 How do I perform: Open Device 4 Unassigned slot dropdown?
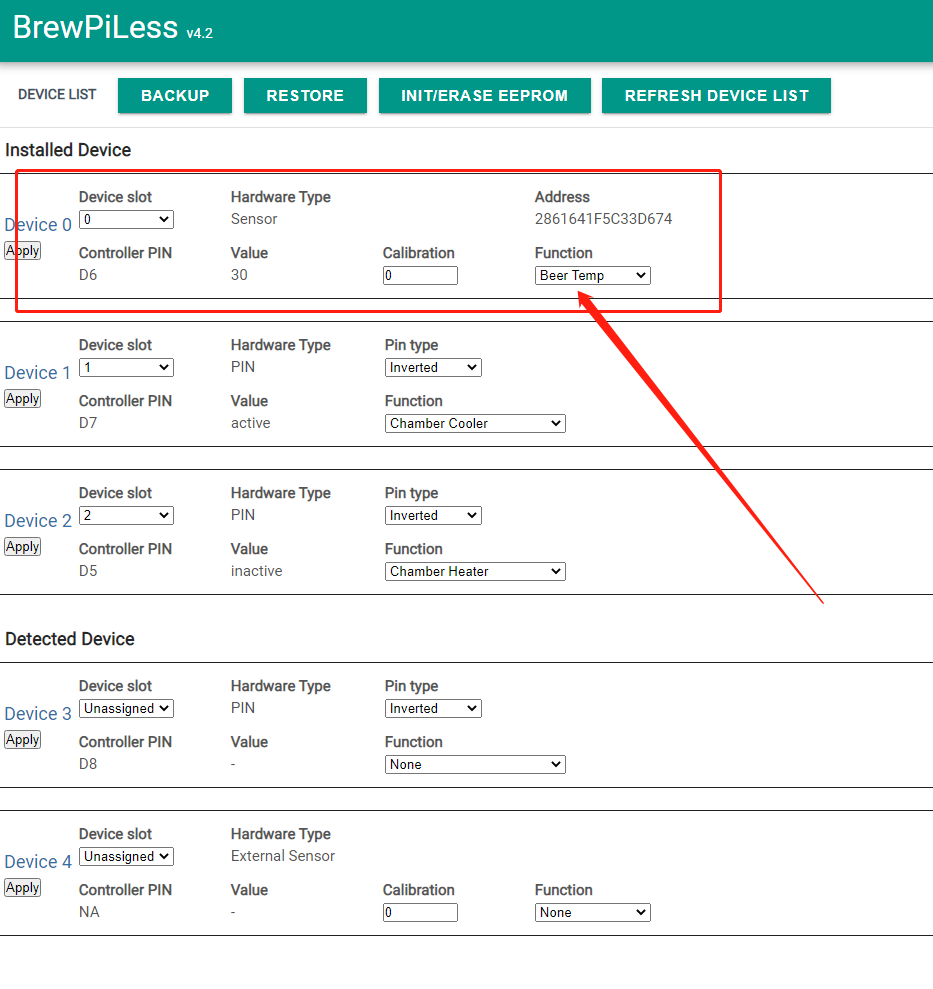click(126, 857)
